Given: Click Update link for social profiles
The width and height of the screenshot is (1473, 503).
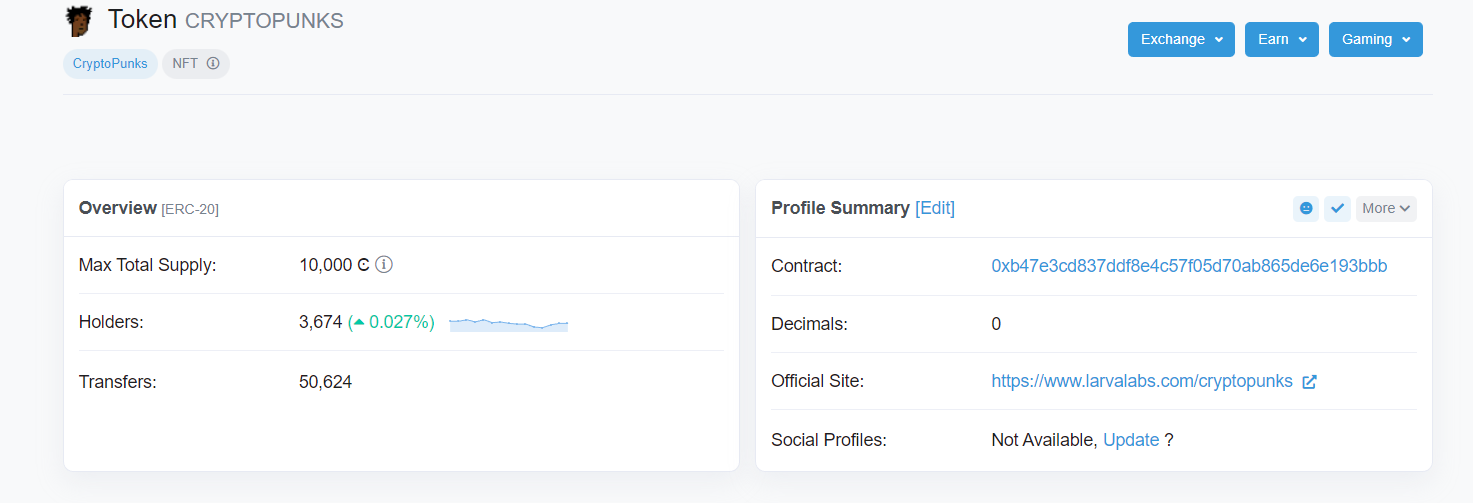Looking at the screenshot, I should coord(1131,440).
